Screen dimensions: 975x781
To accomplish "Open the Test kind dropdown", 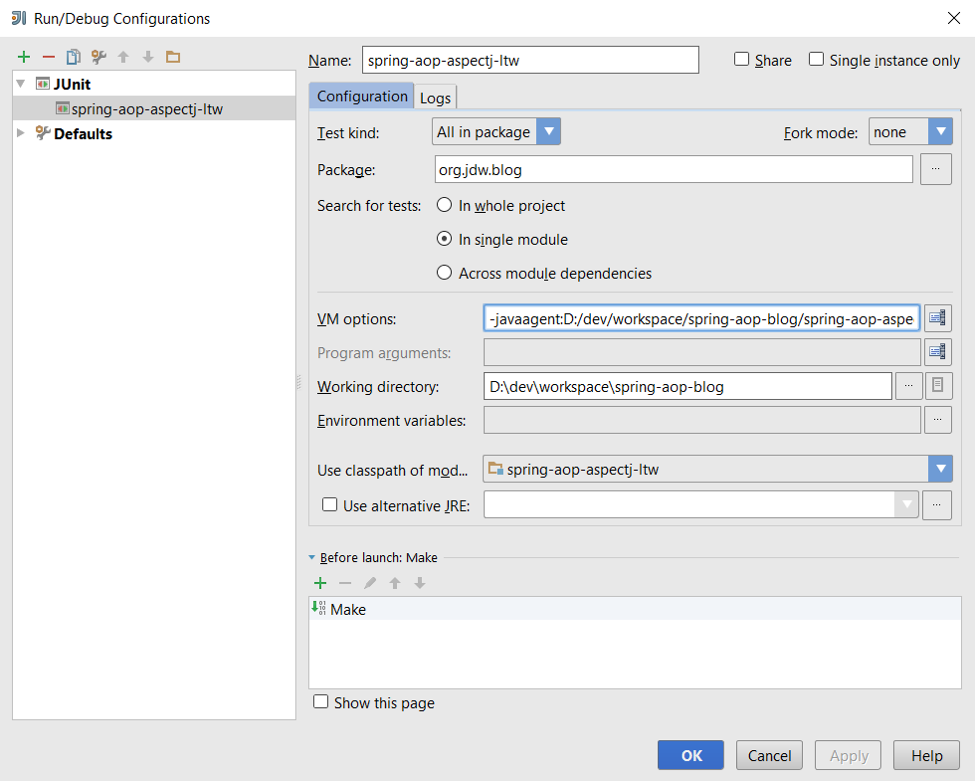I will (x=496, y=131).
